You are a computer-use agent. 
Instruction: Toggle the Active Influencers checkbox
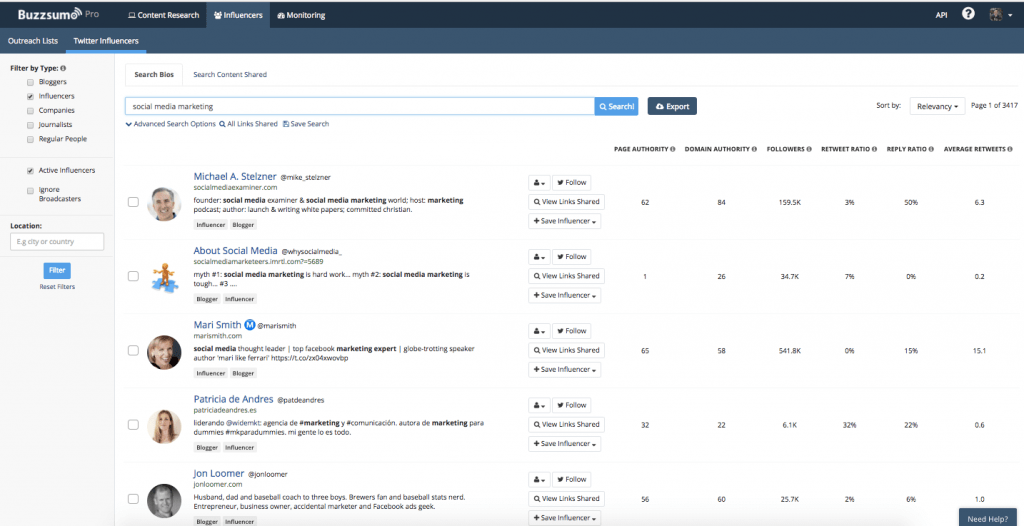click(31, 171)
